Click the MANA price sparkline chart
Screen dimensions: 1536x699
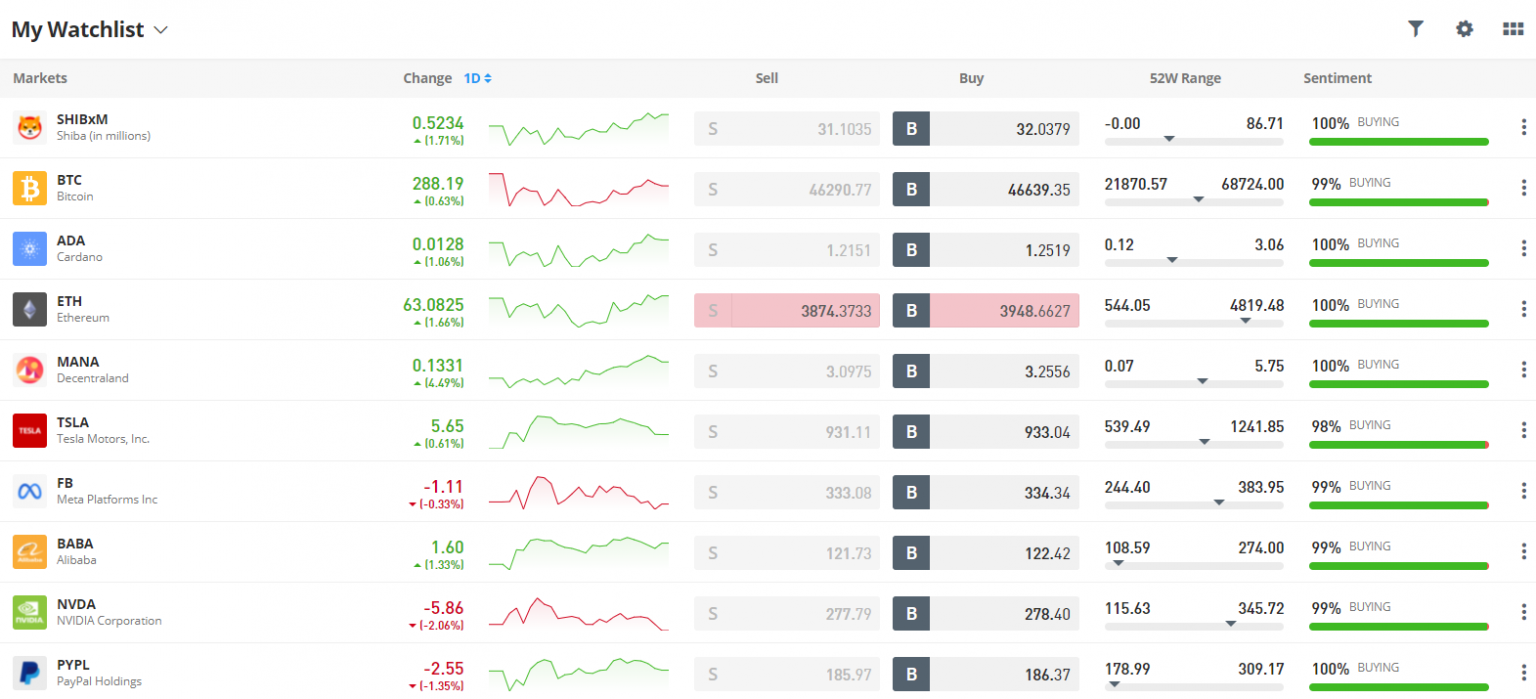579,370
